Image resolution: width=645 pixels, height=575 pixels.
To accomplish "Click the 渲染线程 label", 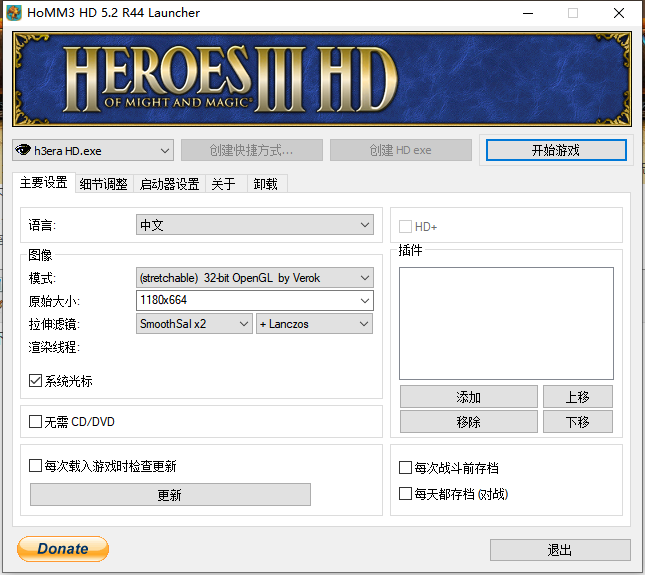I will [54, 347].
